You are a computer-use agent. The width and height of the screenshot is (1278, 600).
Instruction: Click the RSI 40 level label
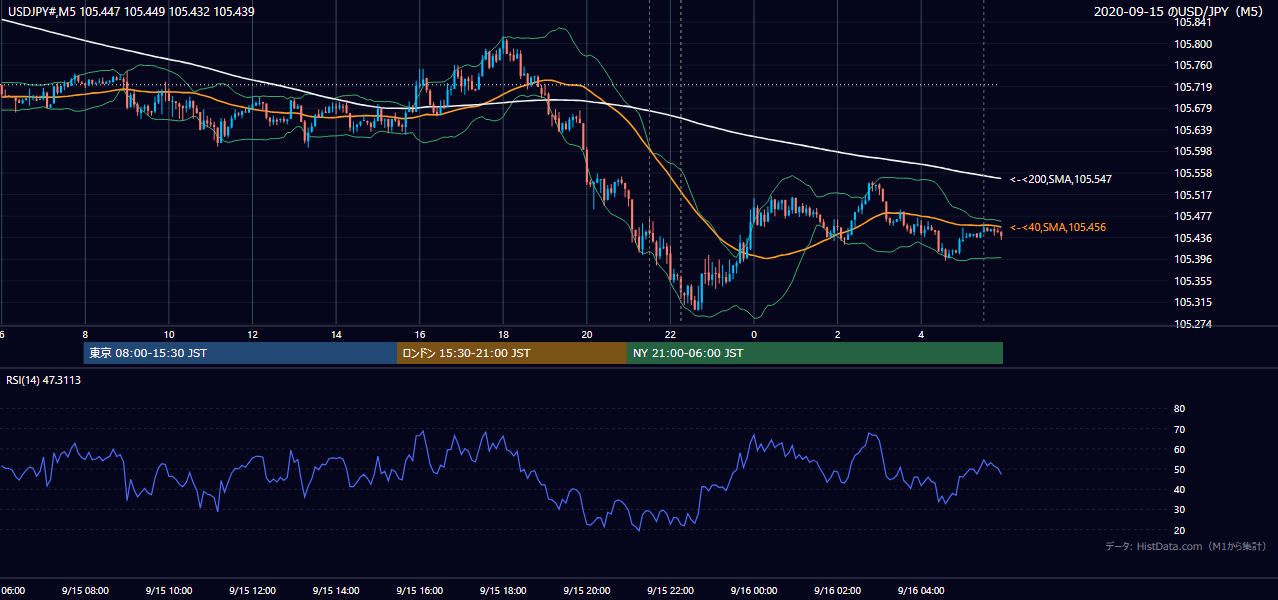click(1179, 489)
